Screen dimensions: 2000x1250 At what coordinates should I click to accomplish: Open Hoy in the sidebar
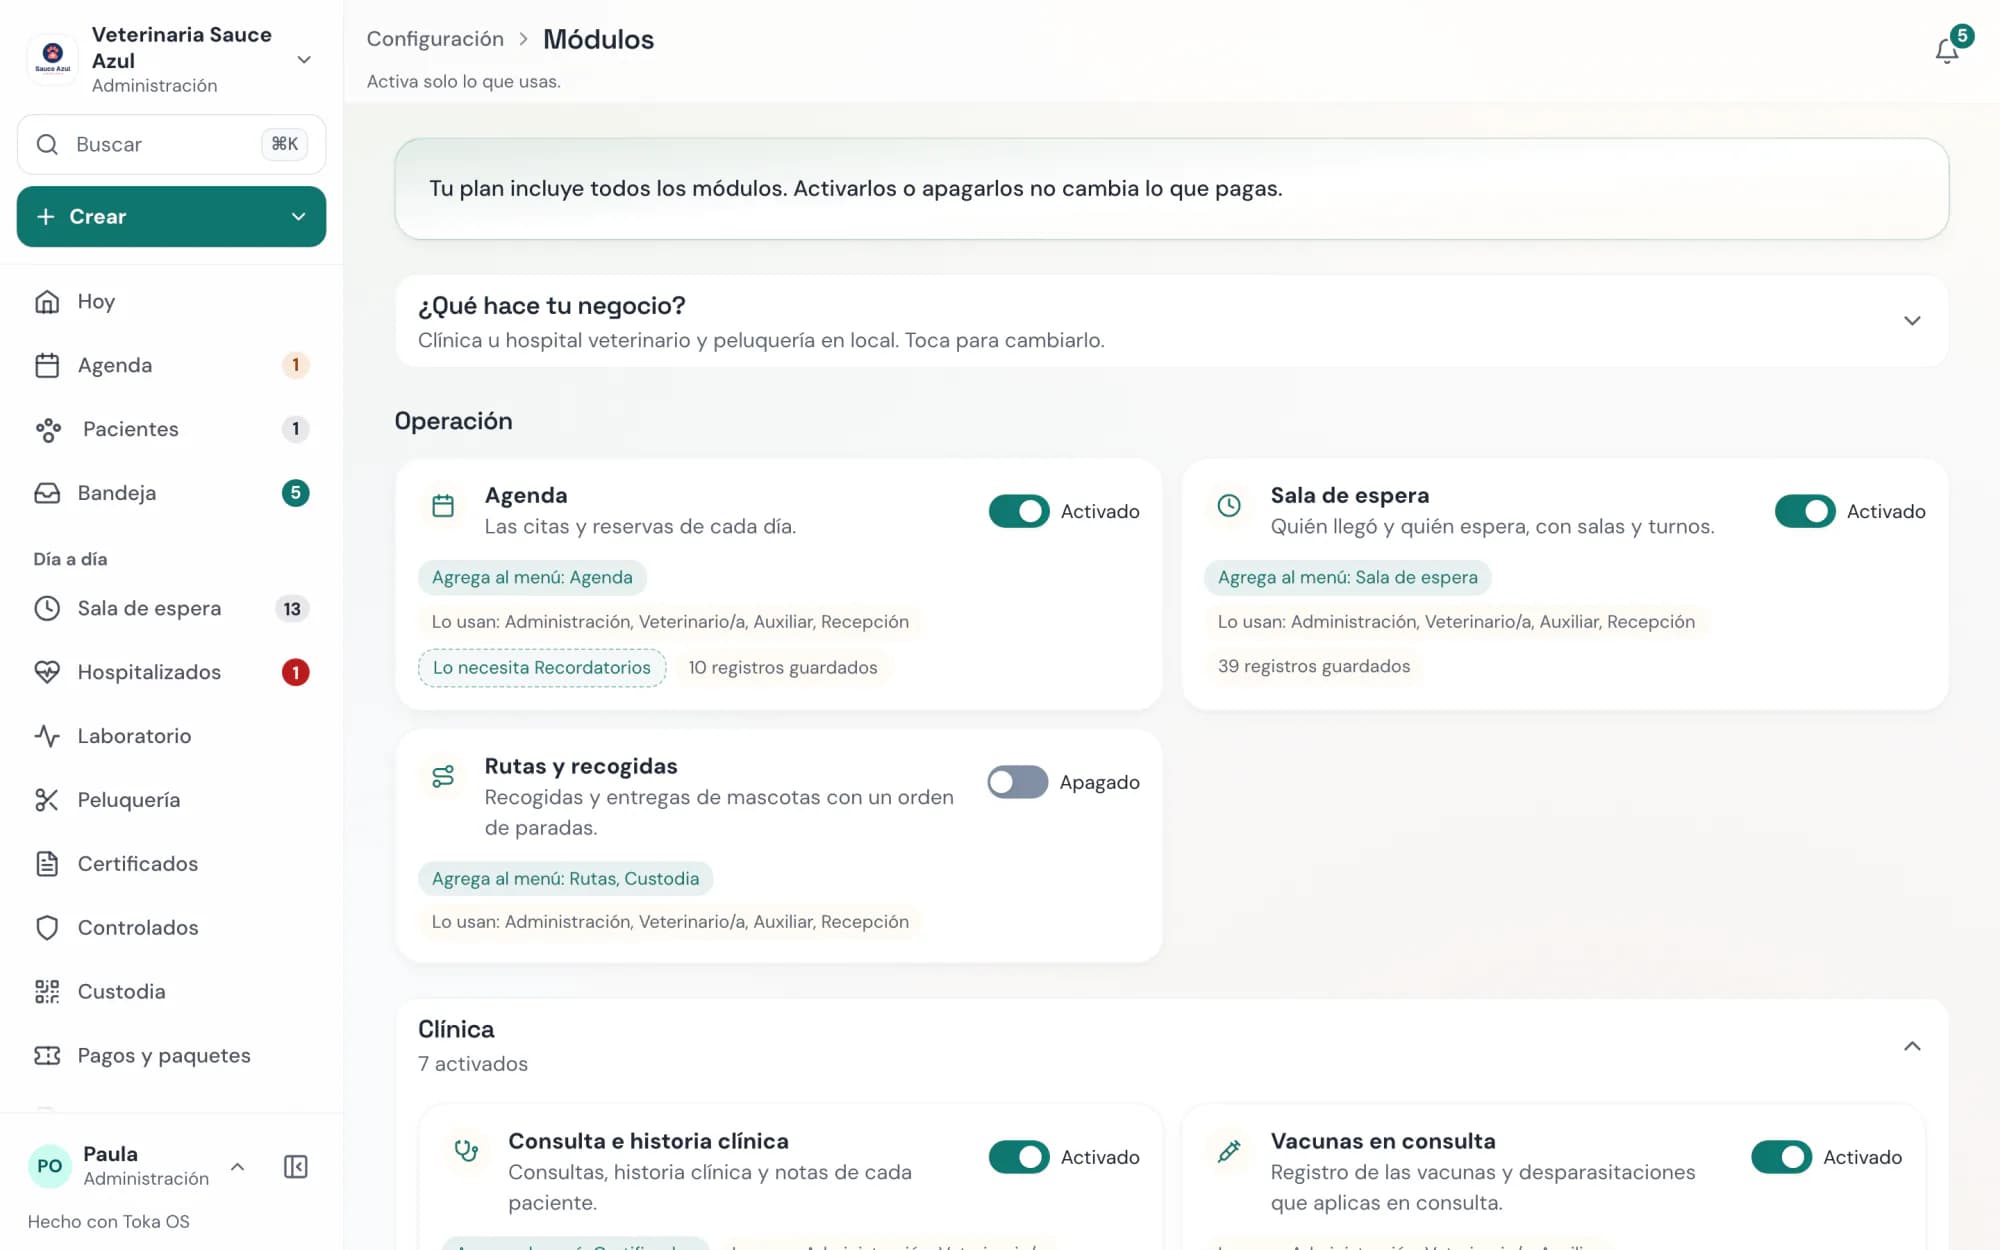pos(171,301)
